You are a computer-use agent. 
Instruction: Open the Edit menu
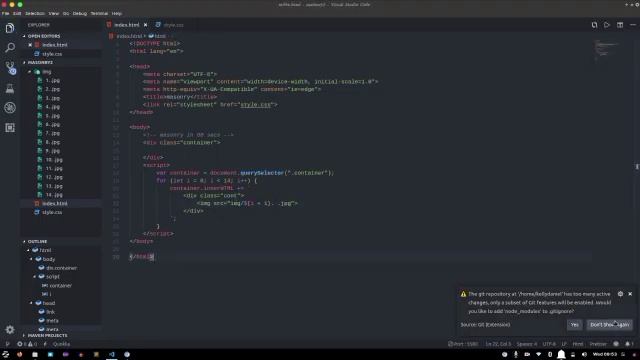[17, 13]
